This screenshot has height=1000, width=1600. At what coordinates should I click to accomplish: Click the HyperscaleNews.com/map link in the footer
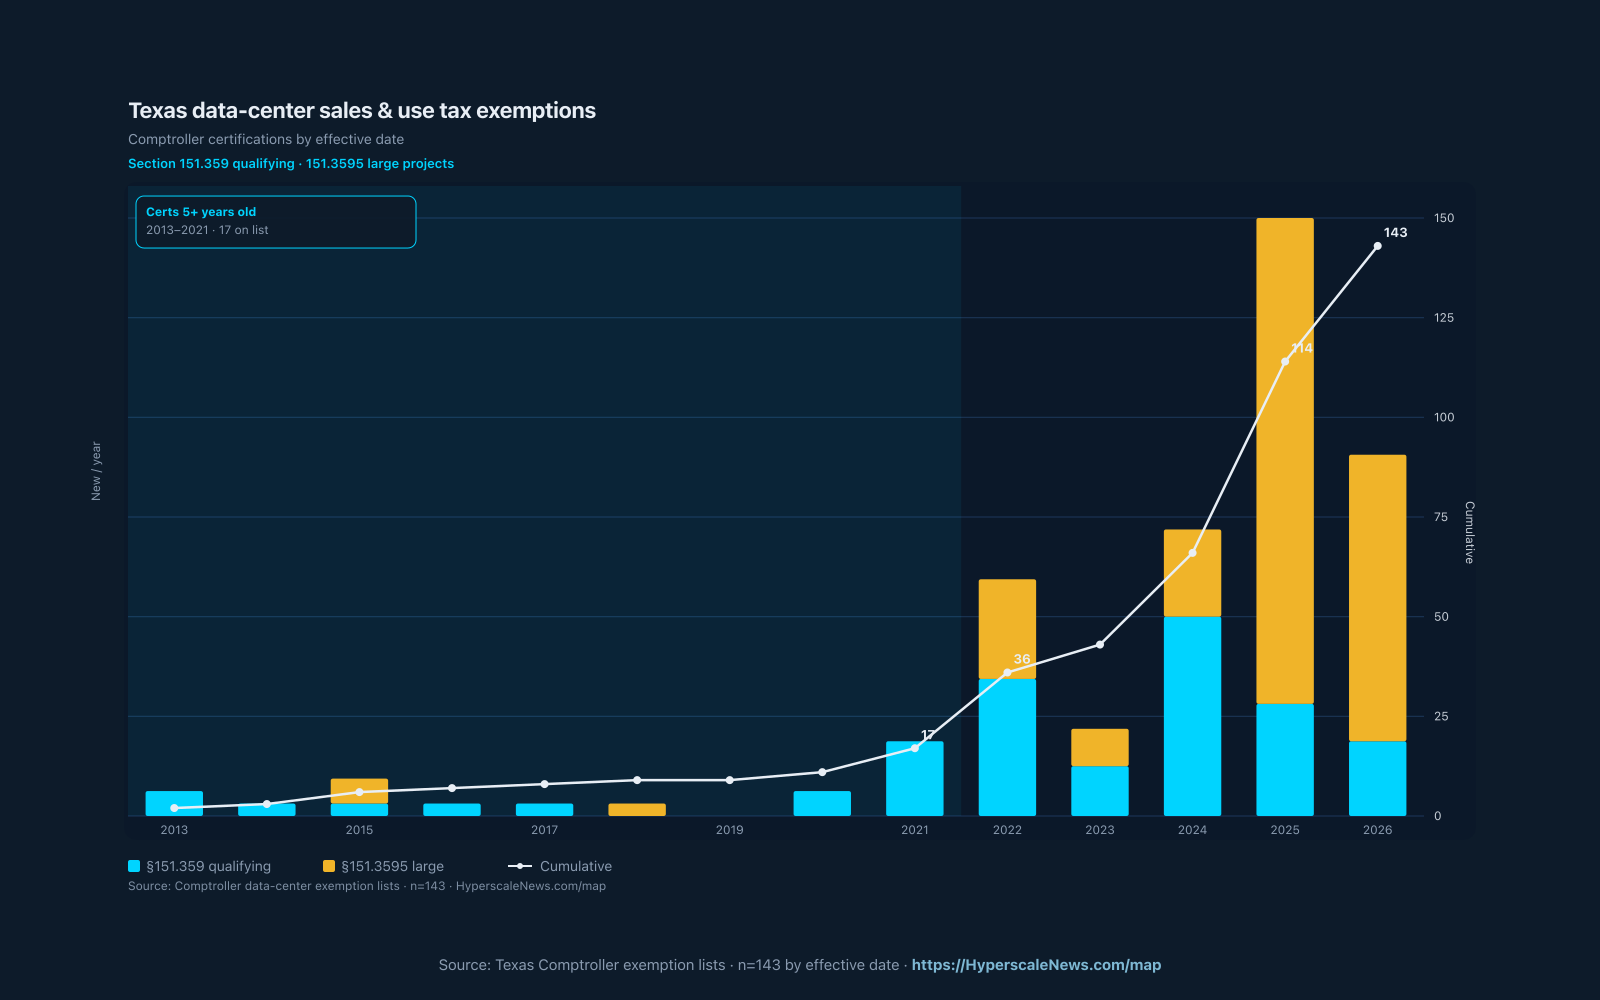(x=1036, y=965)
